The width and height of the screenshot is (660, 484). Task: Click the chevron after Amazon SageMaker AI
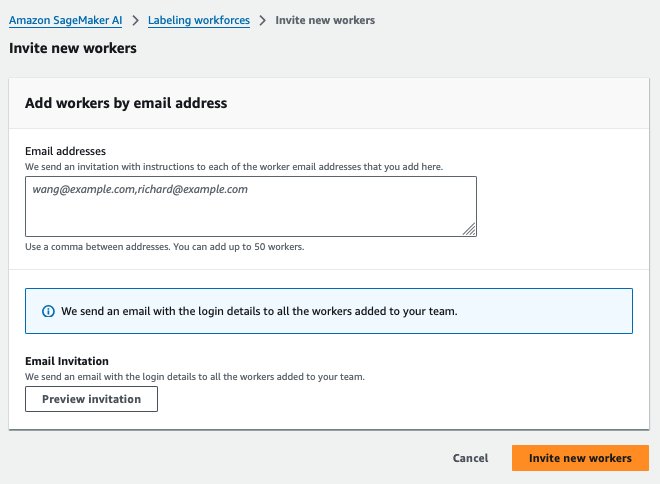click(x=135, y=20)
